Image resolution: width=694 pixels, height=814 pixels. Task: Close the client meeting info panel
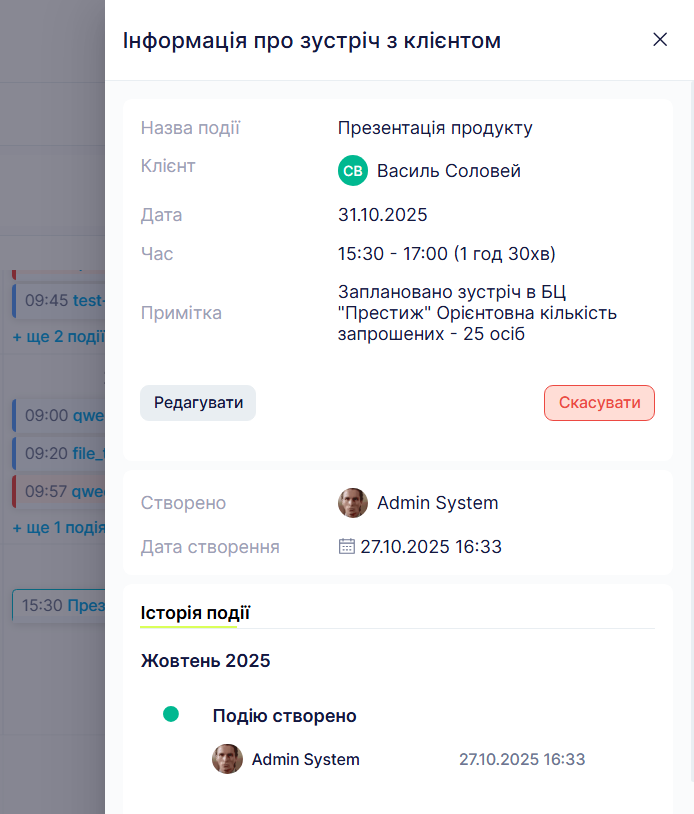[x=660, y=39]
